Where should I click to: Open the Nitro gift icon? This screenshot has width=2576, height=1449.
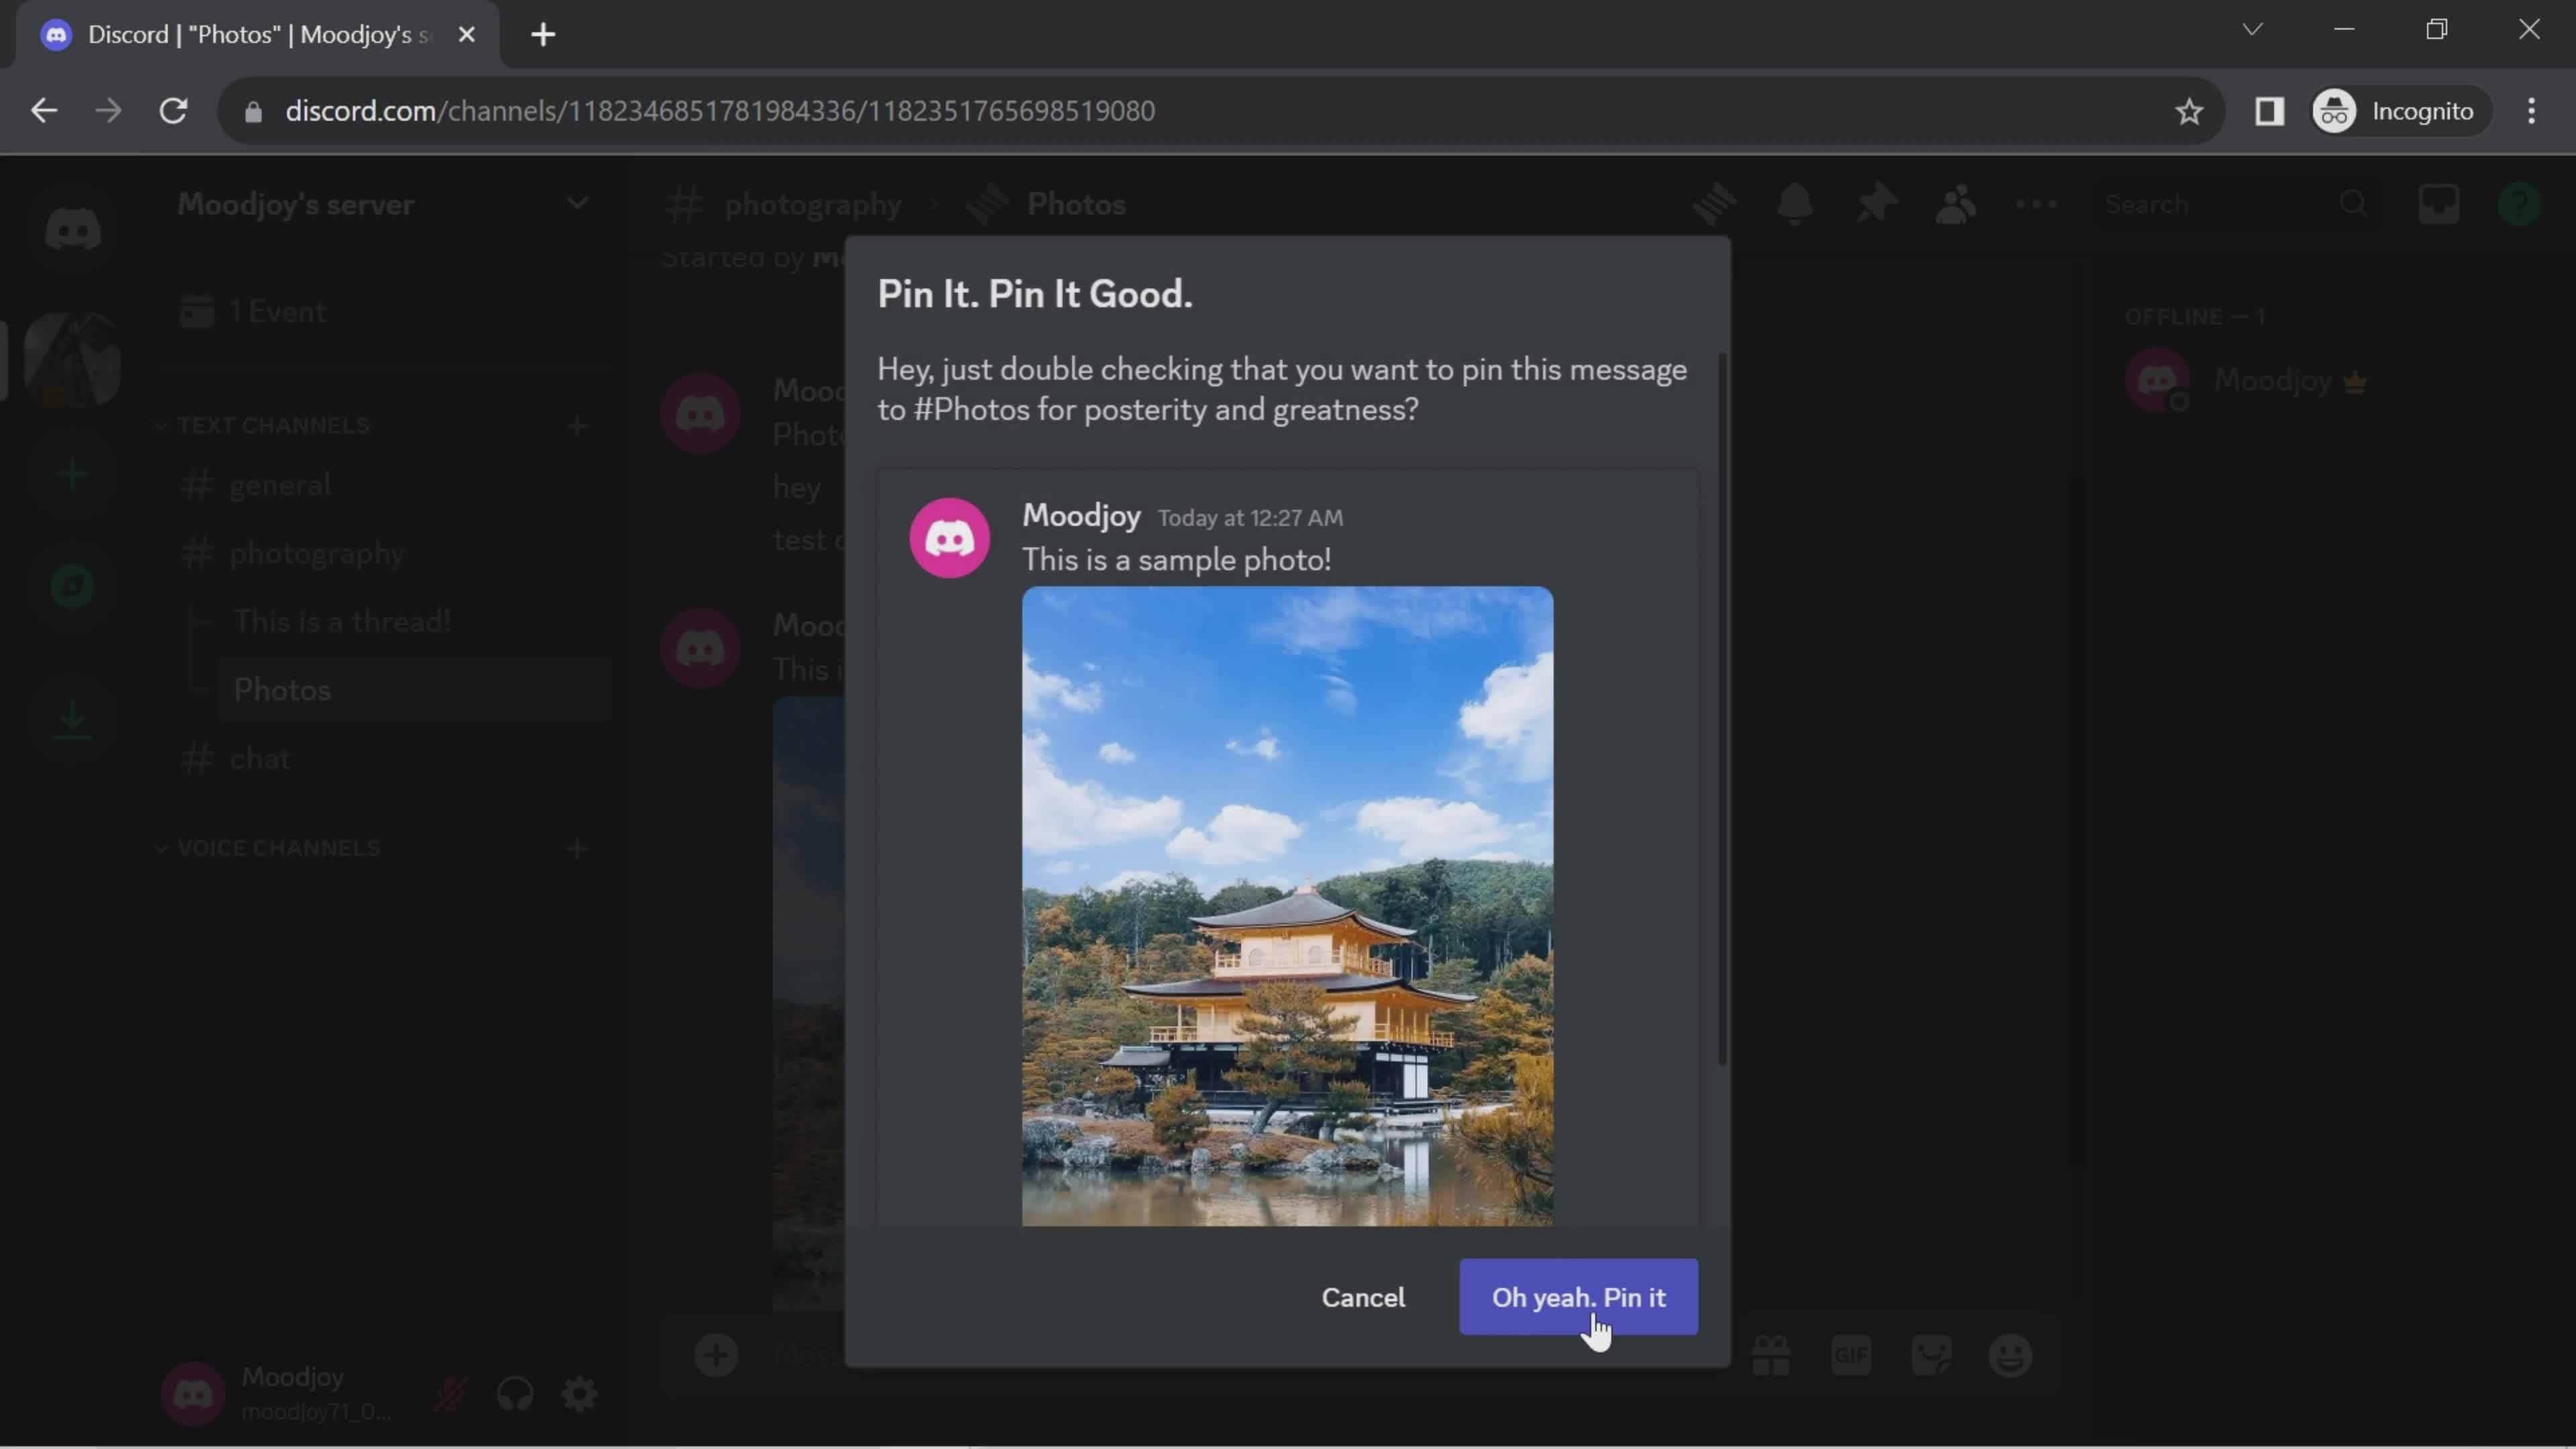click(1771, 1356)
